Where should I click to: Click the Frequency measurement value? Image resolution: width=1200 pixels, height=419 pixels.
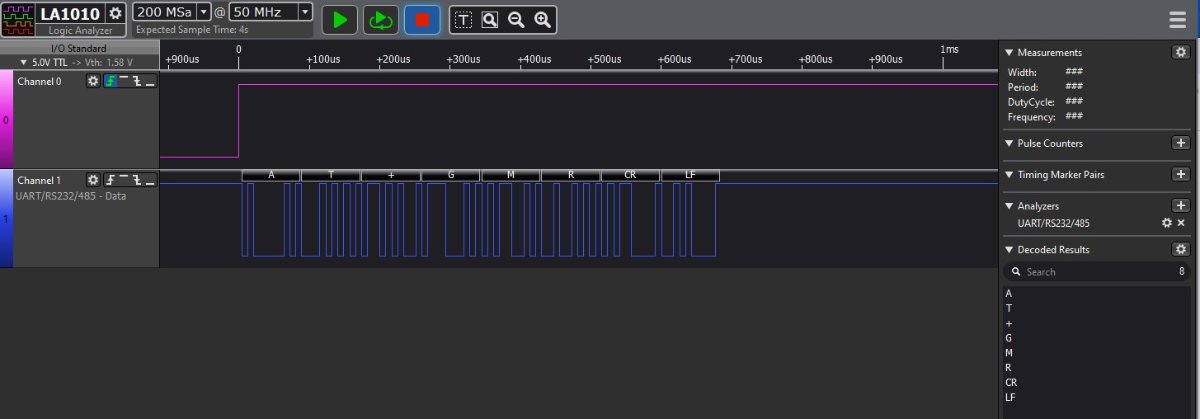[x=1075, y=117]
